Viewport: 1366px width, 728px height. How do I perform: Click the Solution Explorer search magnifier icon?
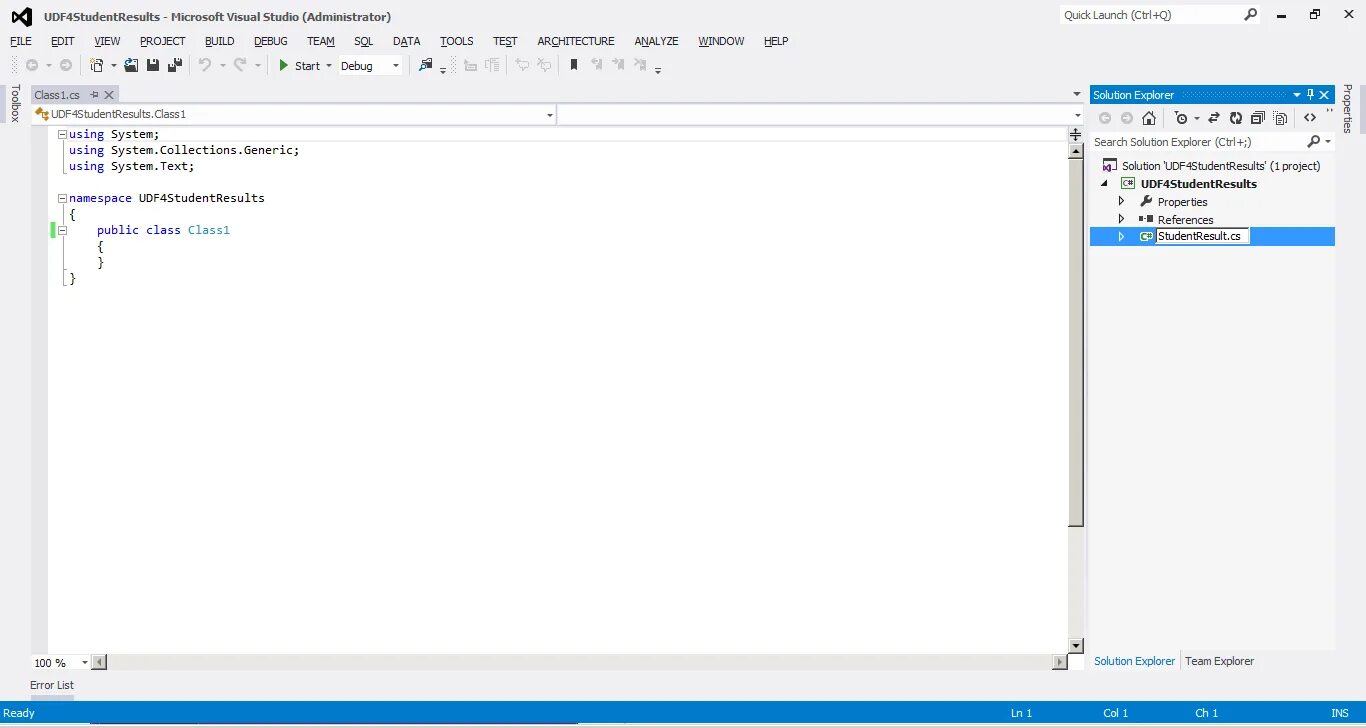coord(1314,142)
